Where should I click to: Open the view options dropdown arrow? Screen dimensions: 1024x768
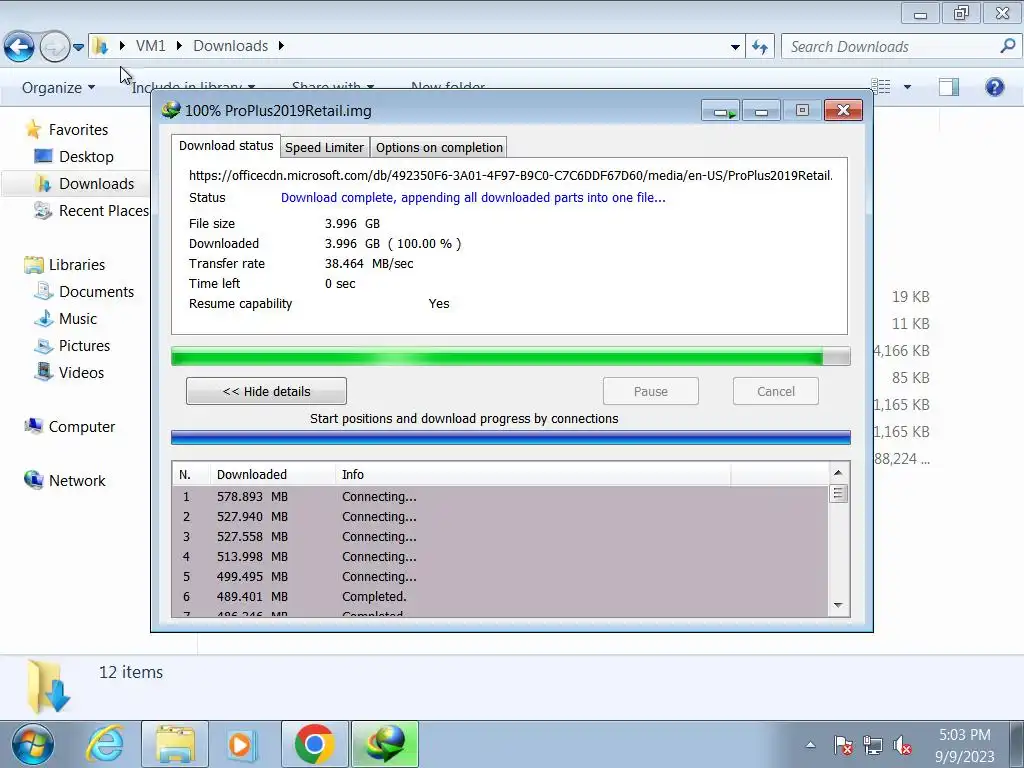907,87
